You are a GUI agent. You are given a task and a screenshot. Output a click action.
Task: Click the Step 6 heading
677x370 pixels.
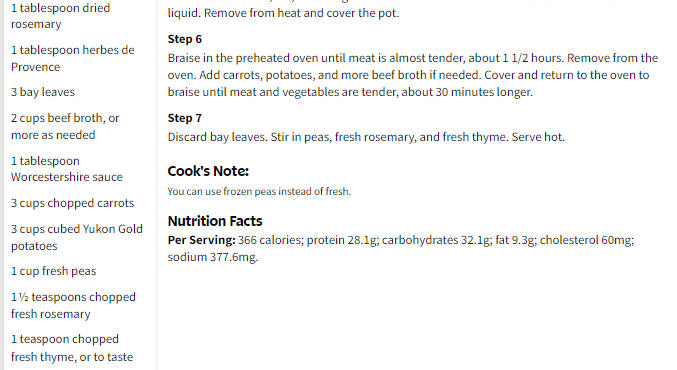(x=184, y=39)
